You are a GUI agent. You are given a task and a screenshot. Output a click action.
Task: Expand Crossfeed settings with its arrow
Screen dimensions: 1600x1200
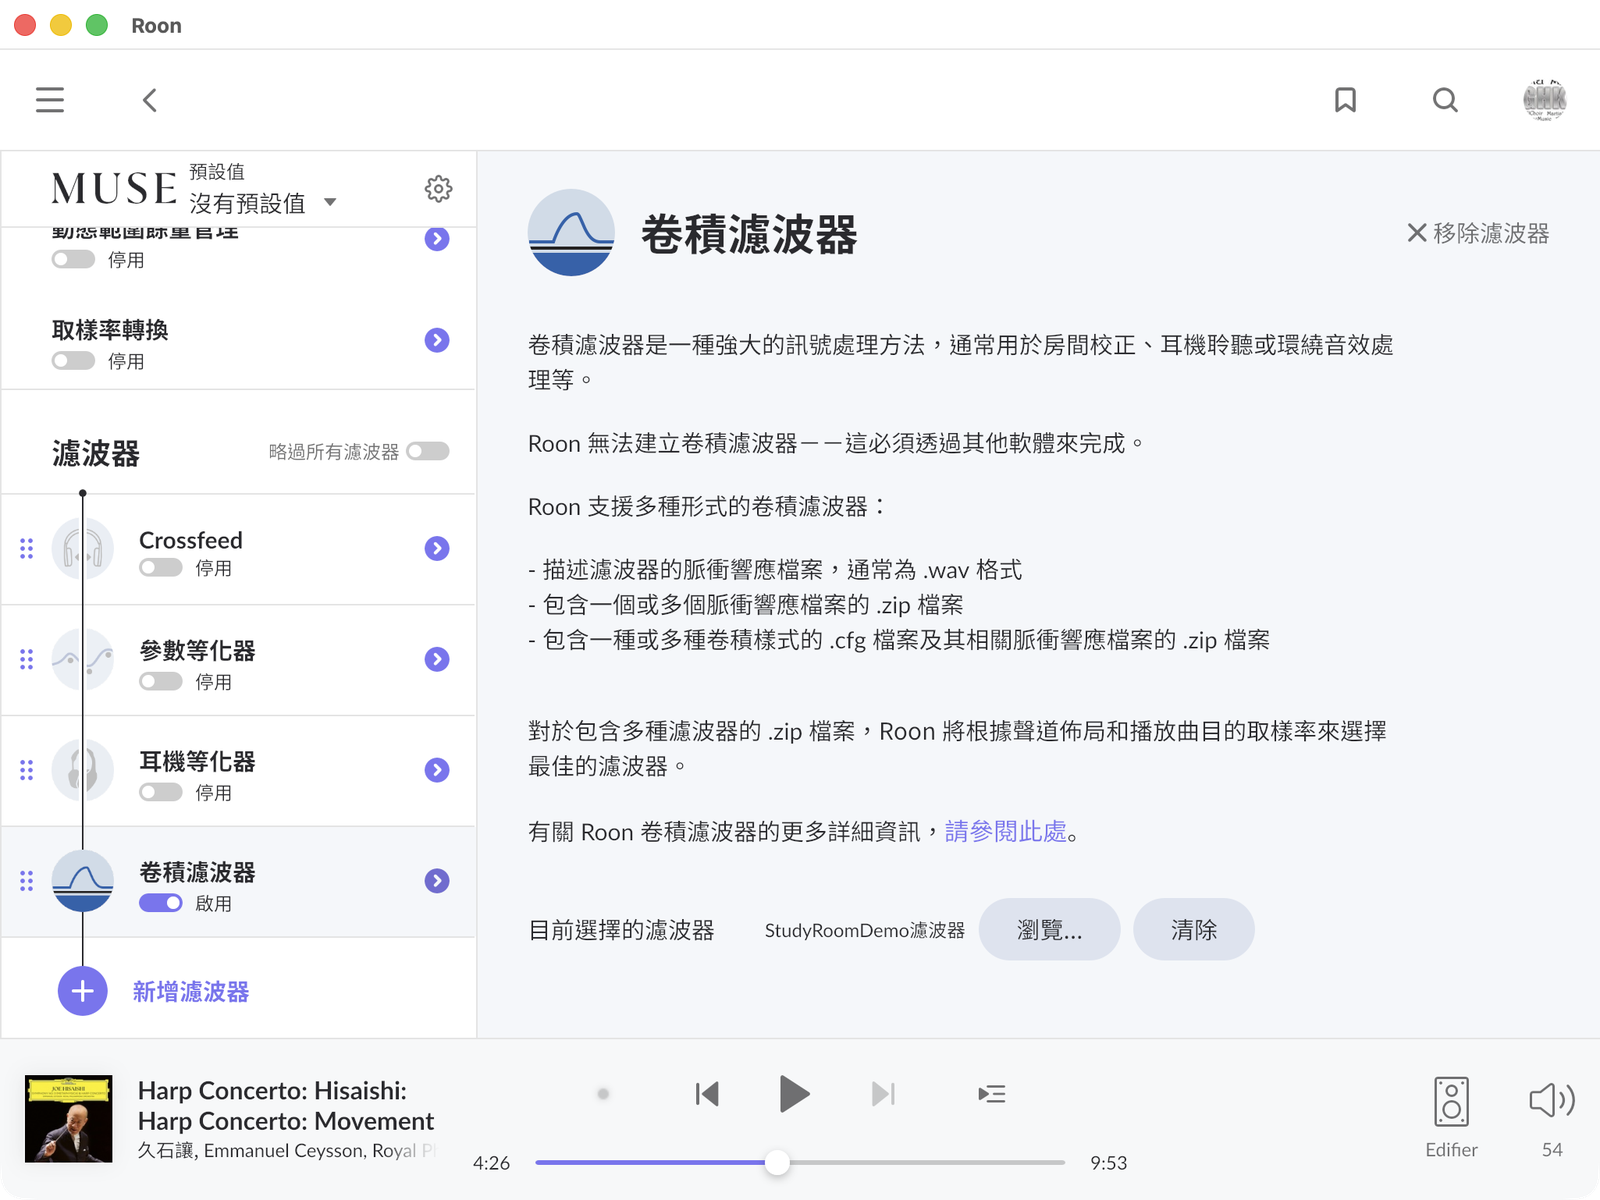coord(437,548)
